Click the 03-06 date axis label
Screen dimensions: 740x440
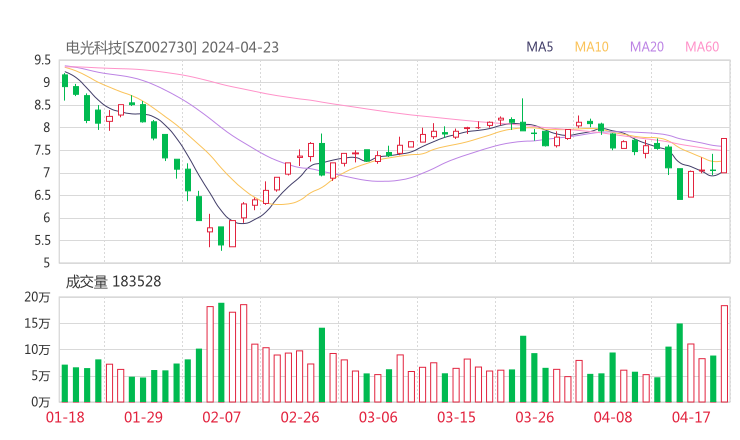coord(378,417)
